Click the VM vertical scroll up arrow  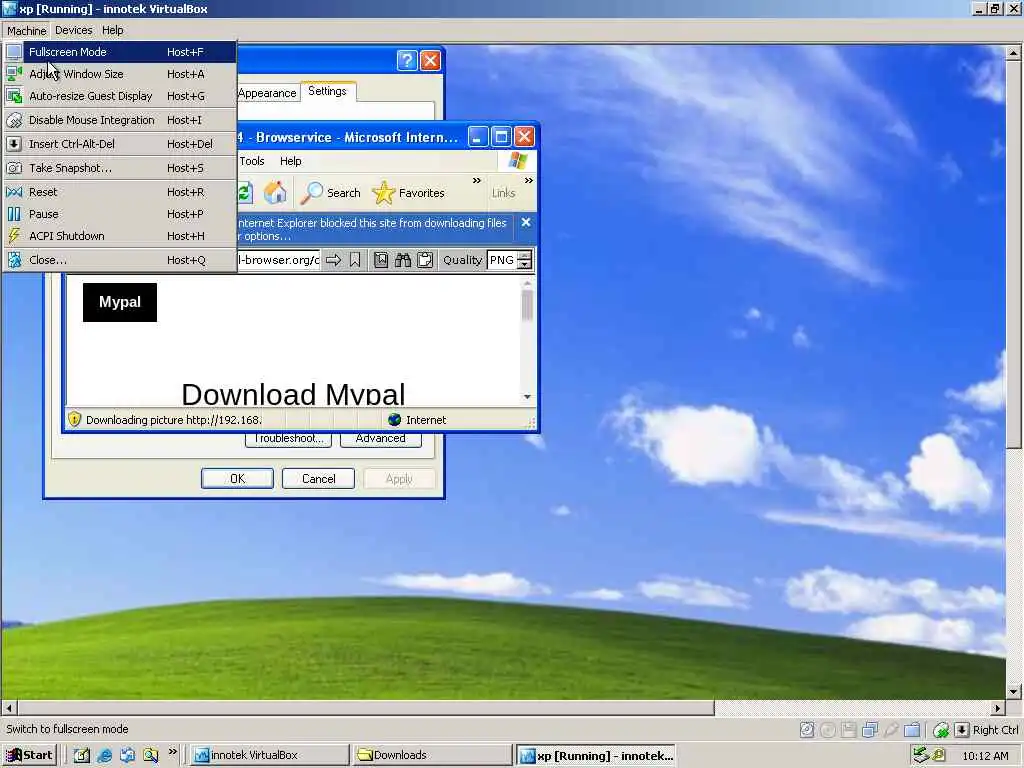point(1013,53)
